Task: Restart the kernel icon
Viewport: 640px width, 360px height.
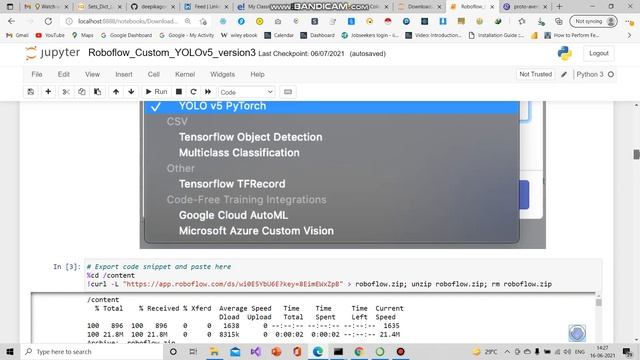Action: coord(193,92)
